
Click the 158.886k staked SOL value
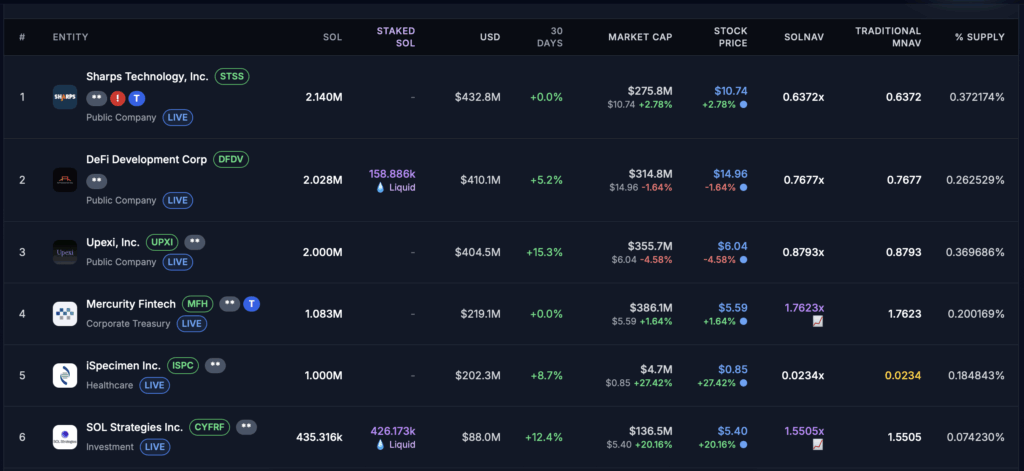392,174
